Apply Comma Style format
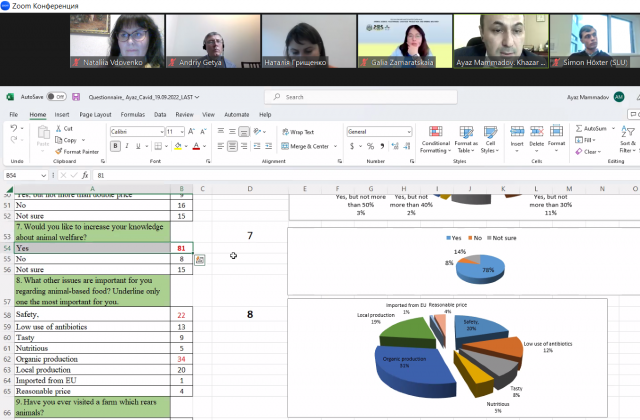This screenshot has width=640, height=420. tap(382, 146)
